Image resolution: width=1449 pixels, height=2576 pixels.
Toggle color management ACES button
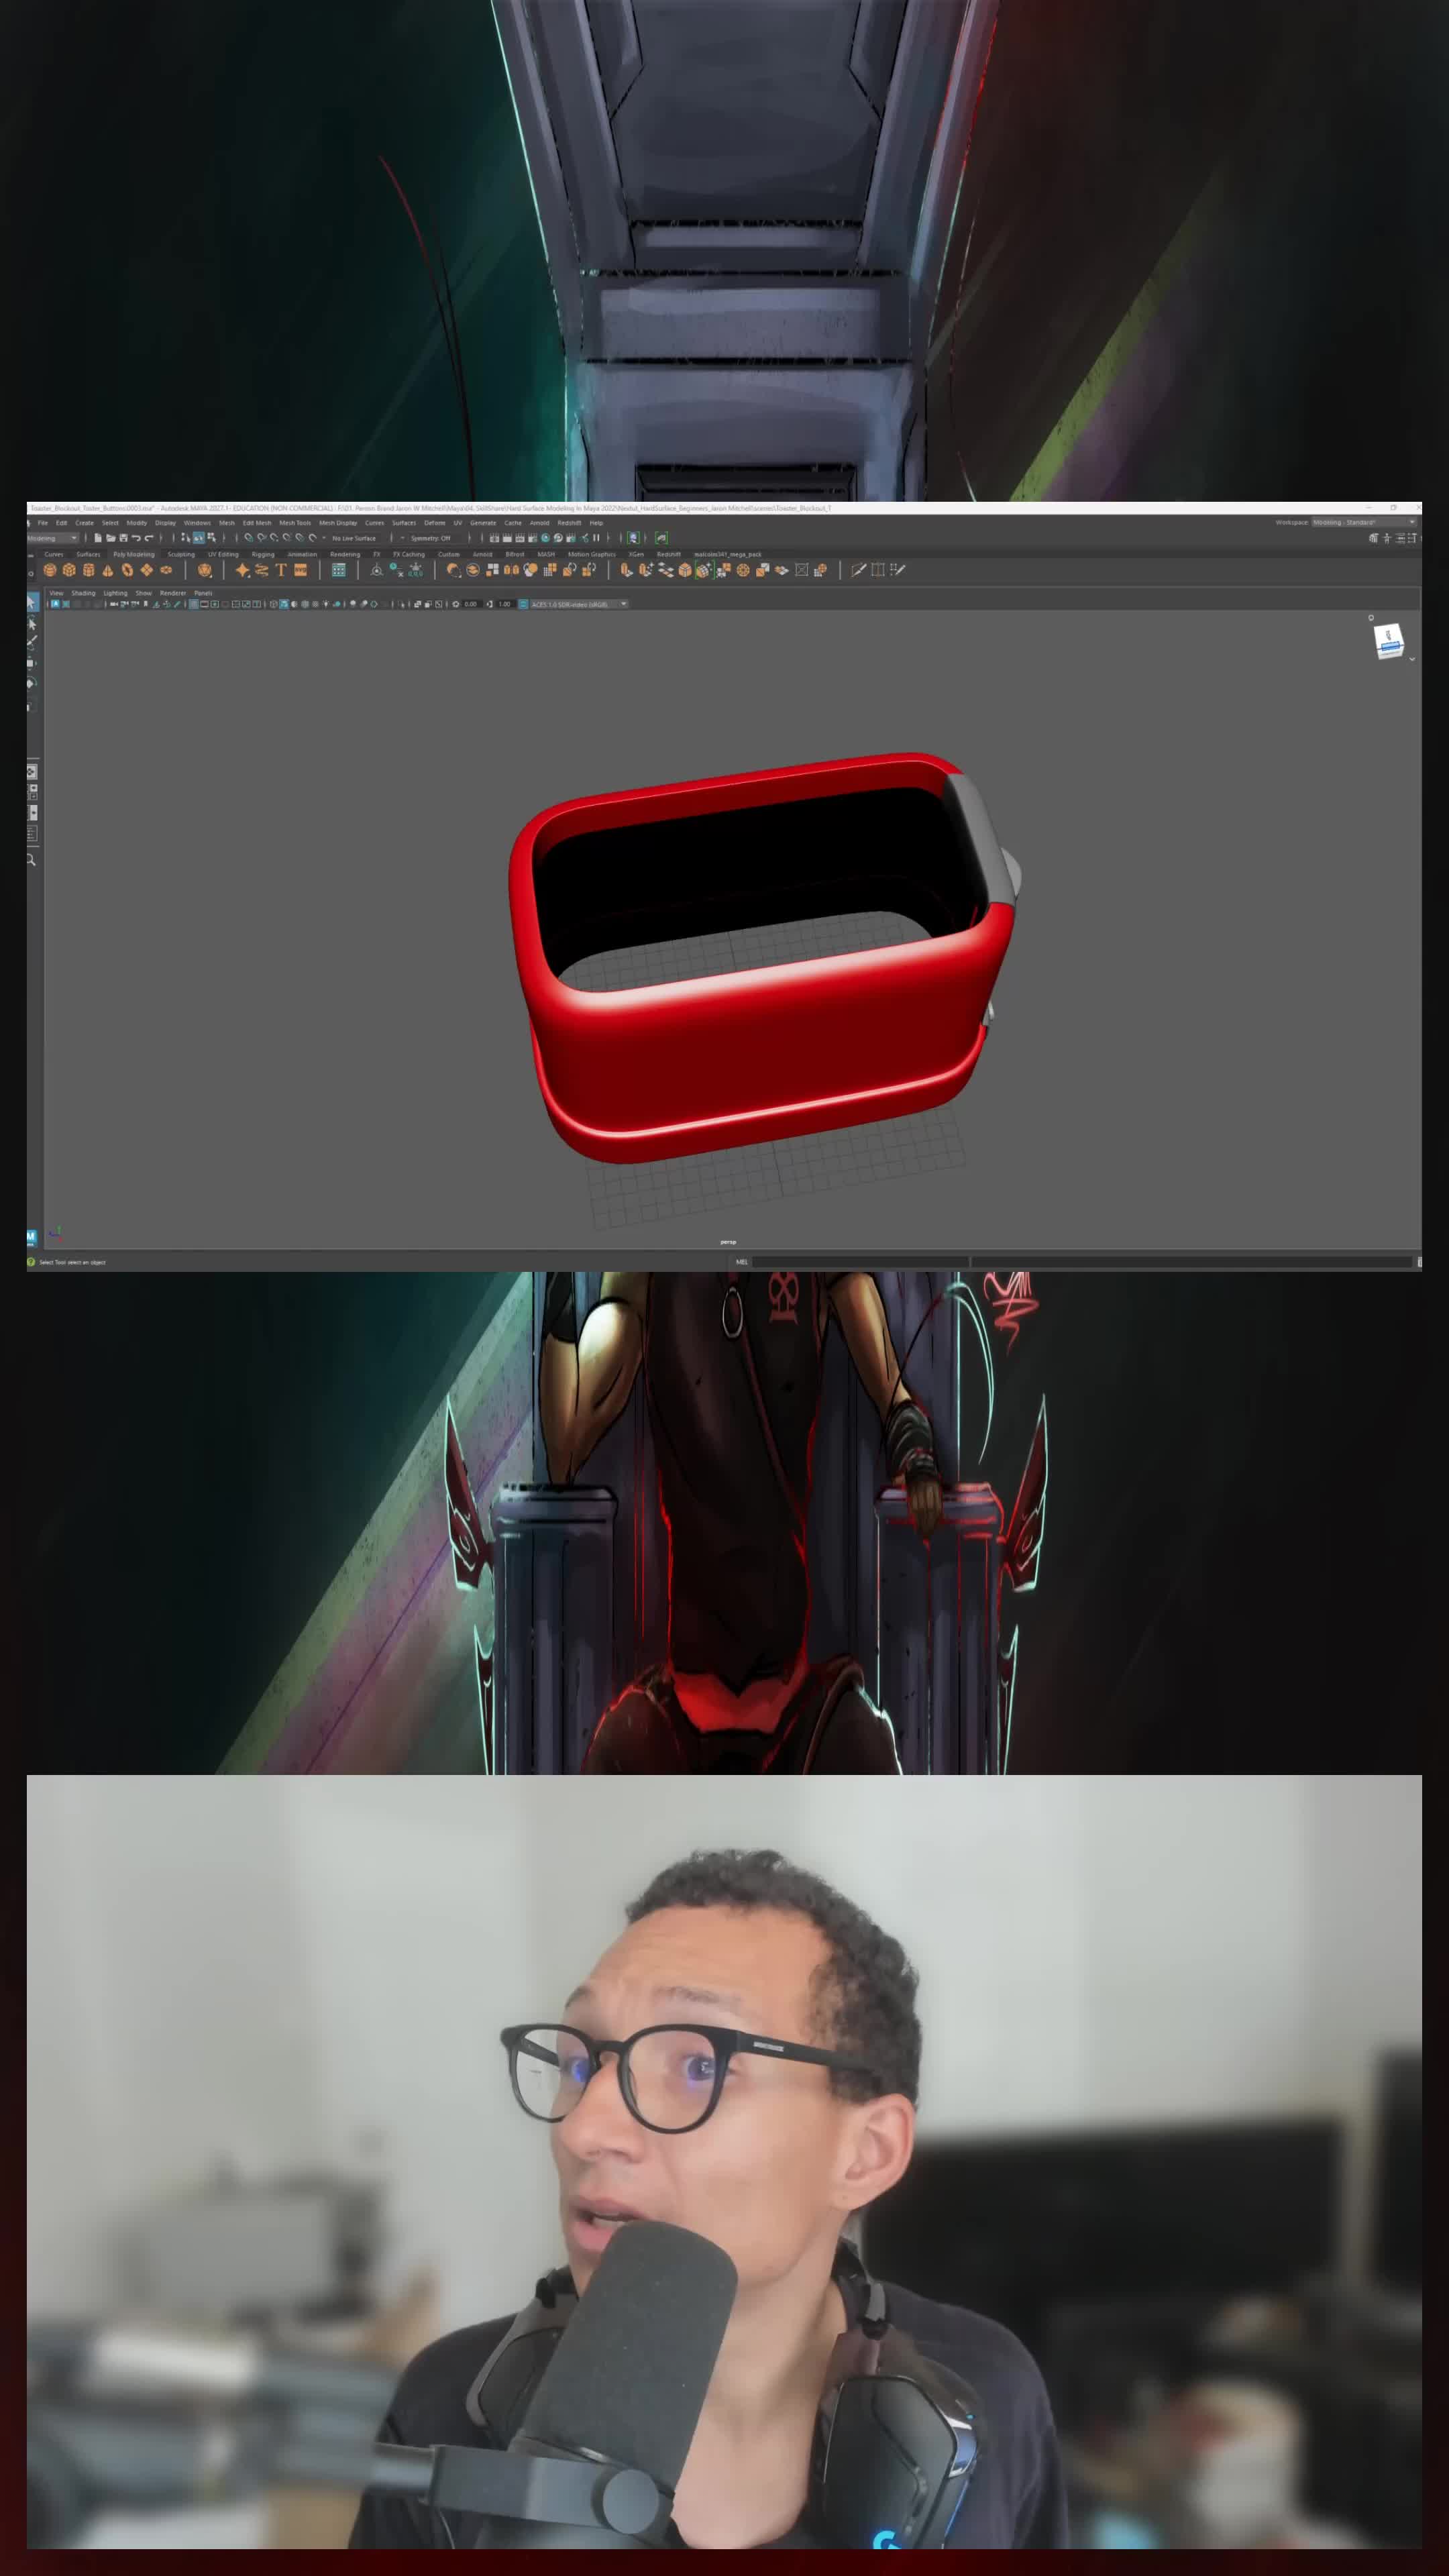(523, 604)
